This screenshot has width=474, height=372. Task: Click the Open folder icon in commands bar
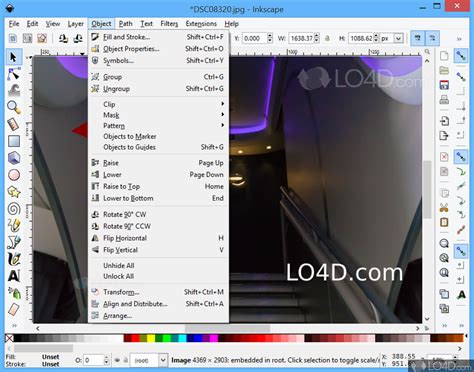[x=444, y=70]
